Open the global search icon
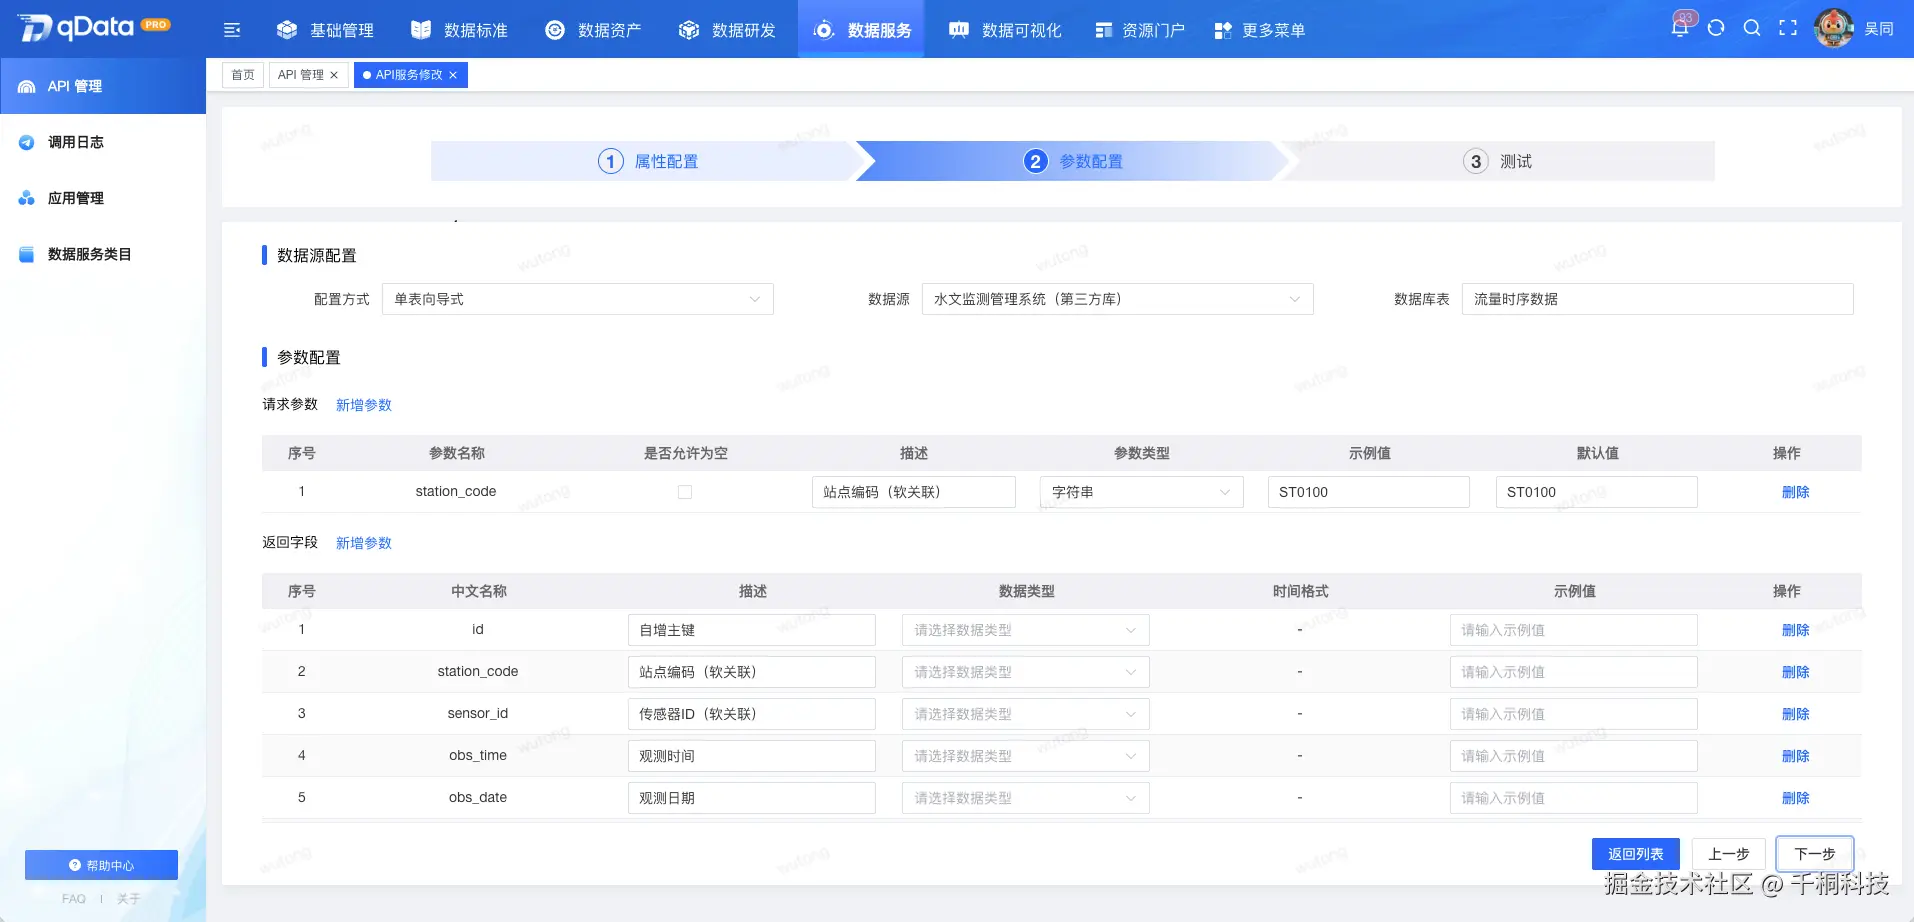This screenshot has height=922, width=1914. (1752, 27)
